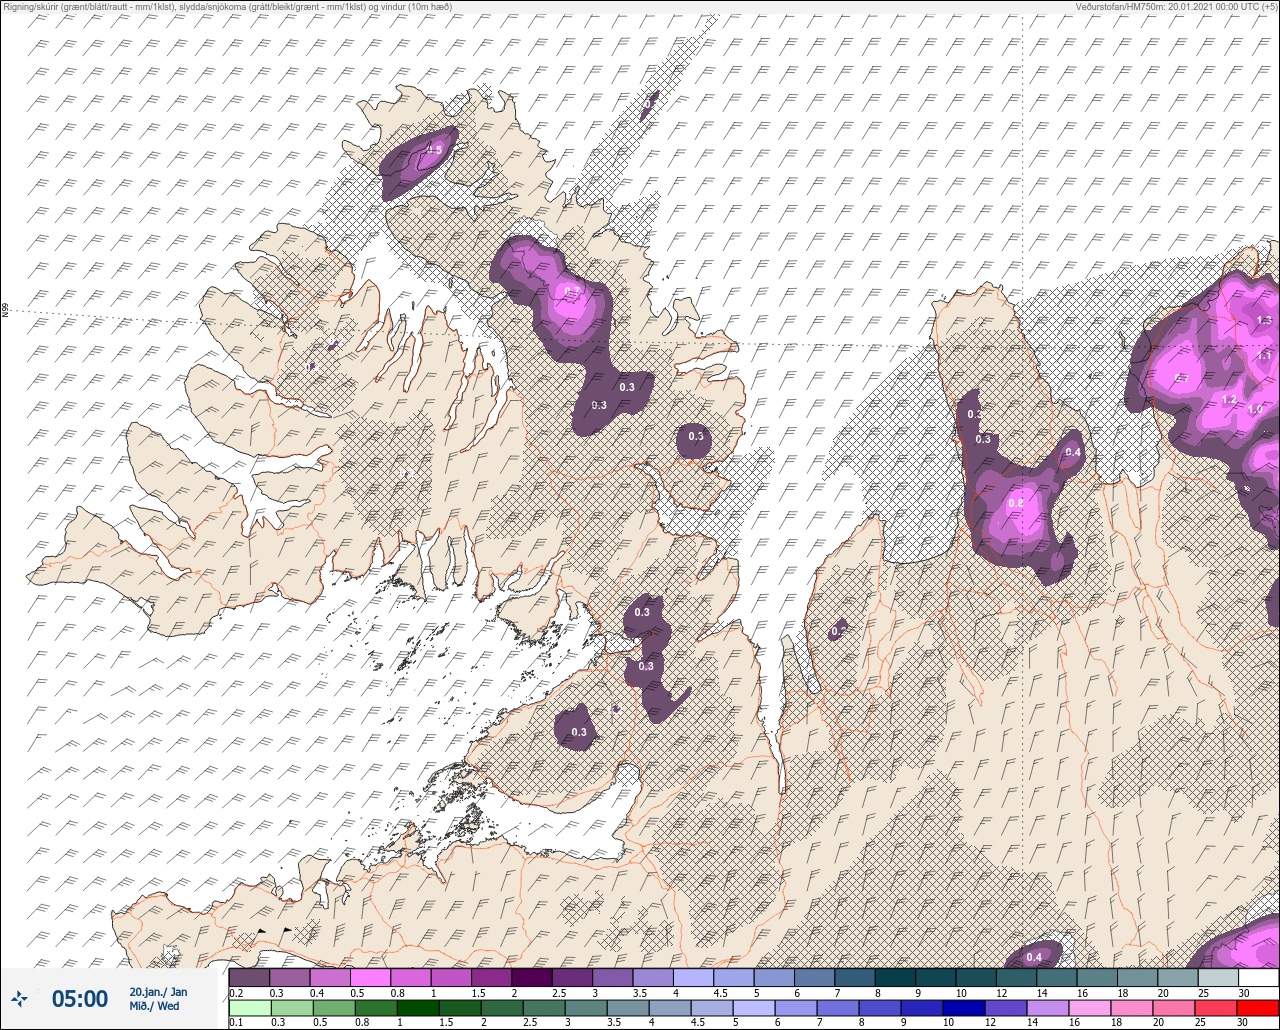1280x1030 pixels.
Task: Pick lower-row pale green swatch labeled 0.1
Action: click(249, 1007)
